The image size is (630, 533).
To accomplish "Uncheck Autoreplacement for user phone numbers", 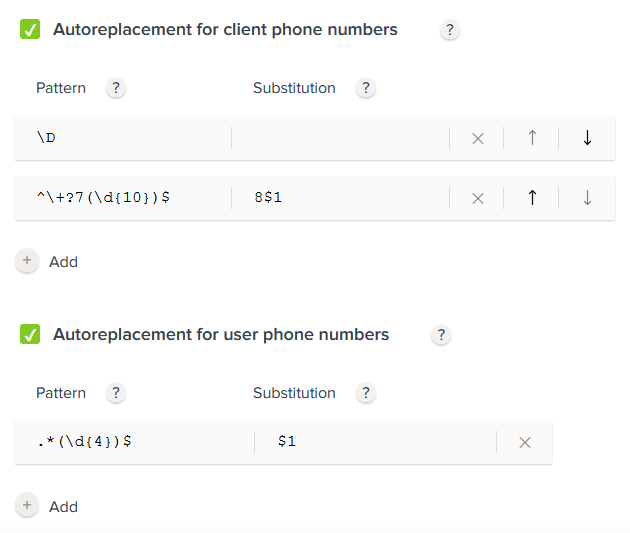I will click(x=30, y=334).
